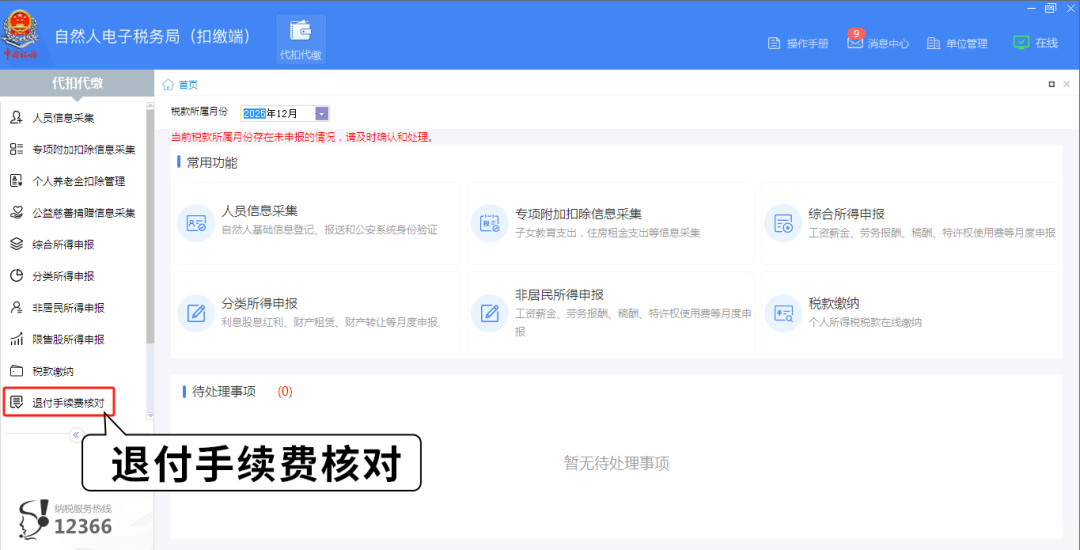Close the 首页 tab with the x button

tap(1067, 84)
